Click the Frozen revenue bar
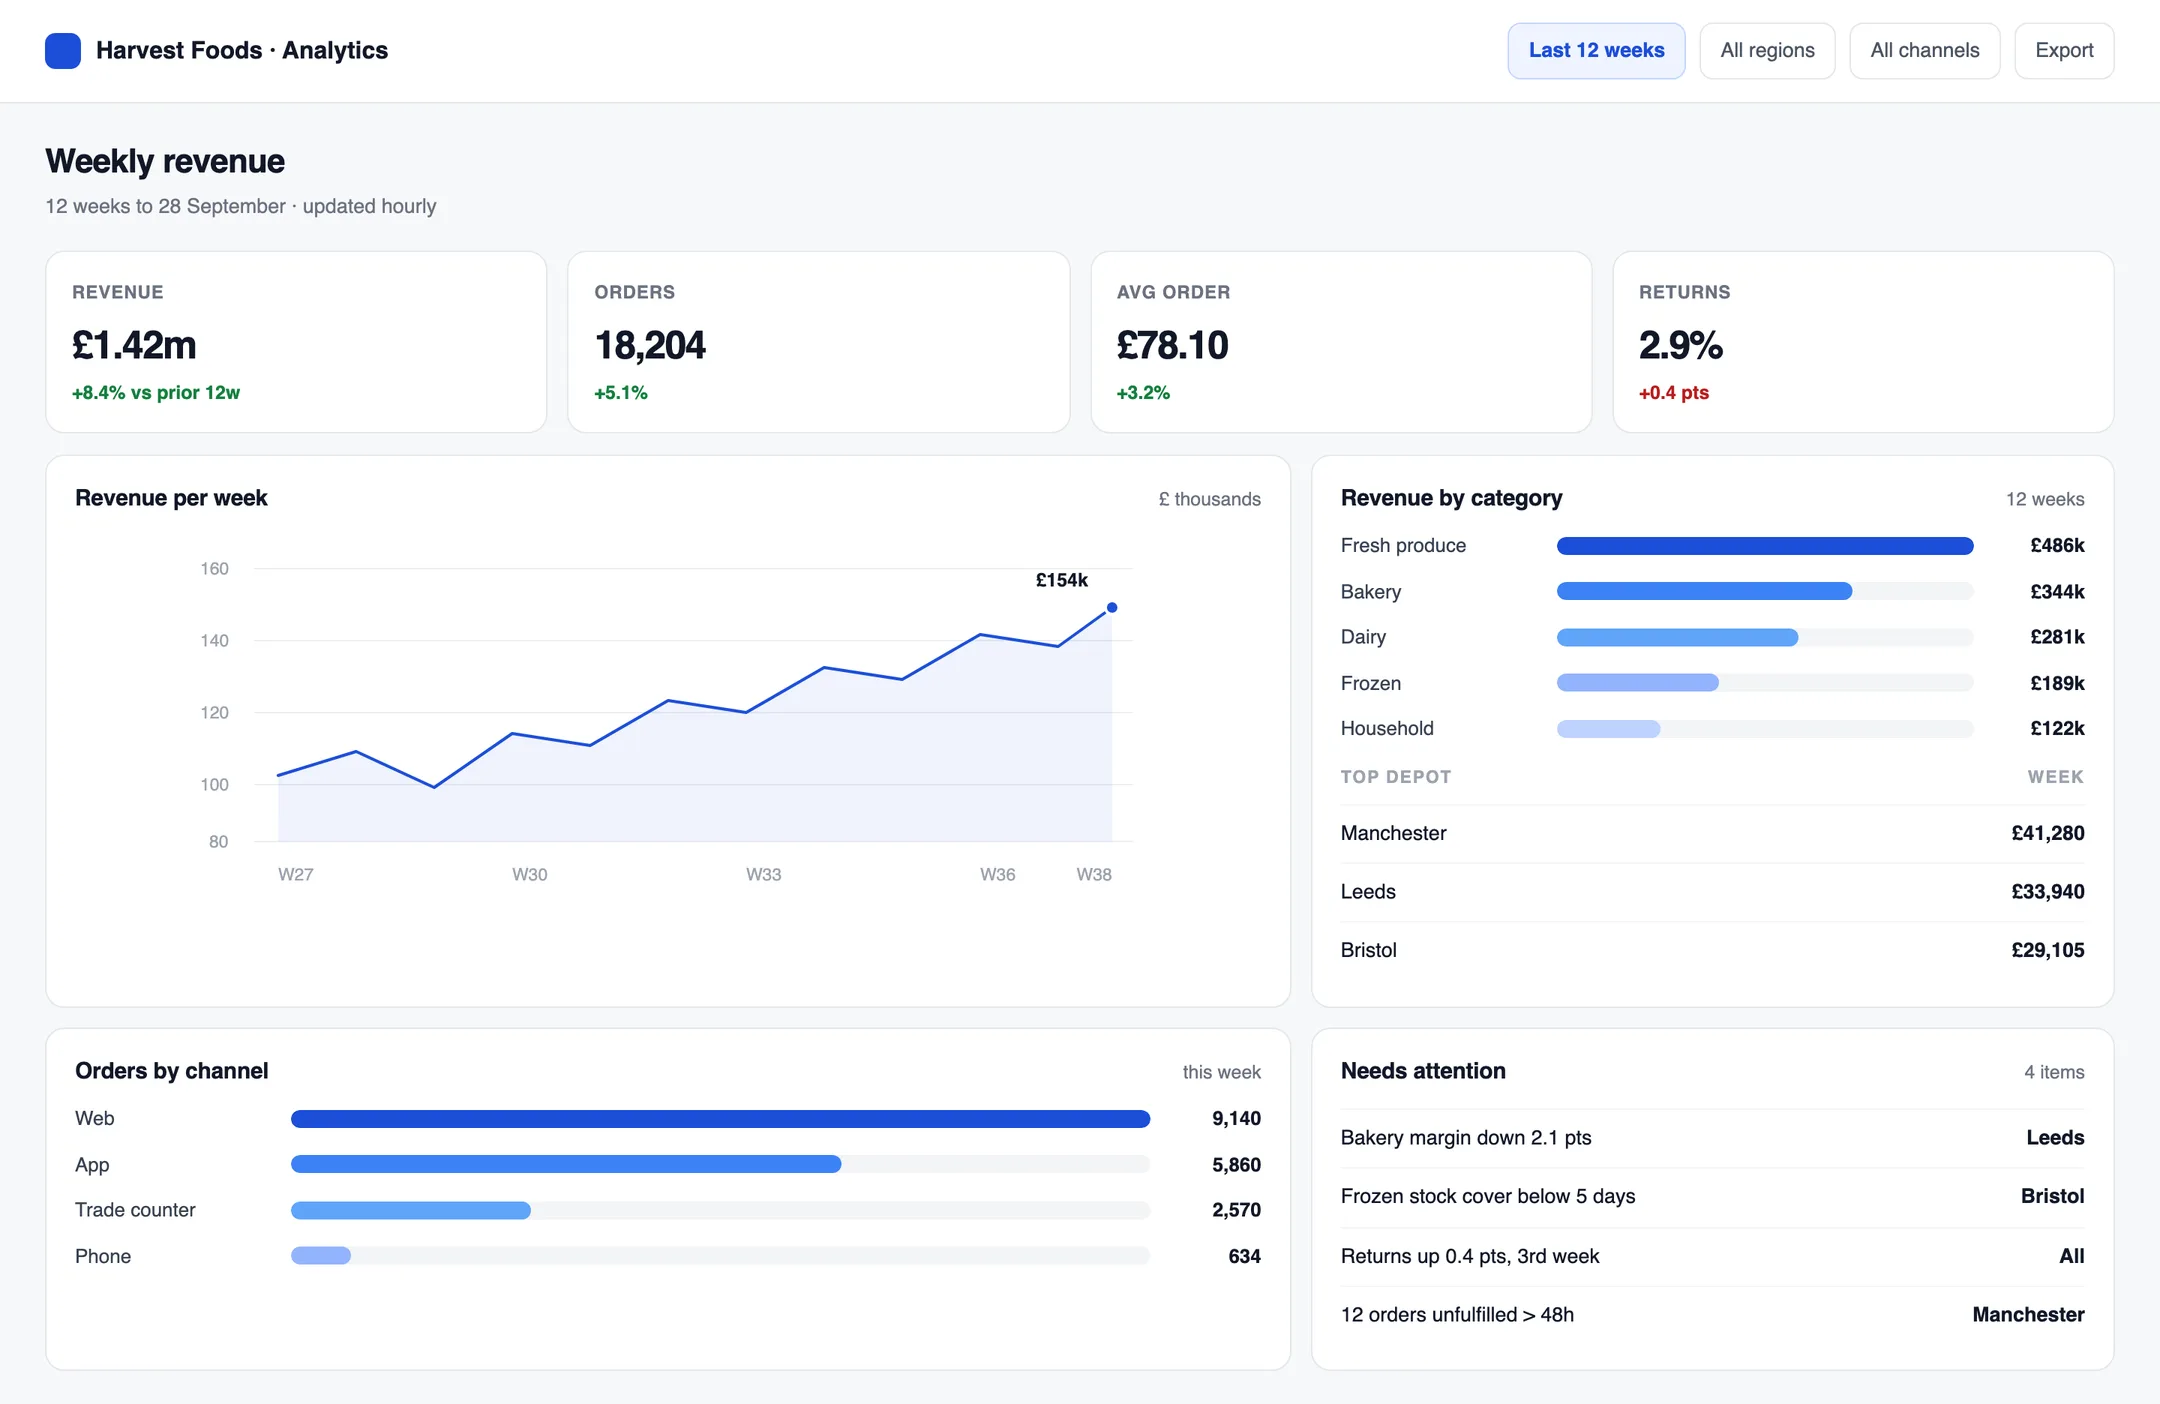 coord(1638,683)
